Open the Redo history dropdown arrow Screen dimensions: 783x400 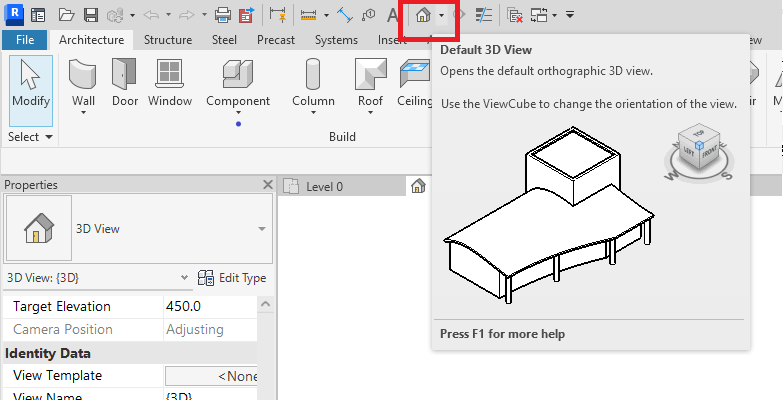[204, 15]
